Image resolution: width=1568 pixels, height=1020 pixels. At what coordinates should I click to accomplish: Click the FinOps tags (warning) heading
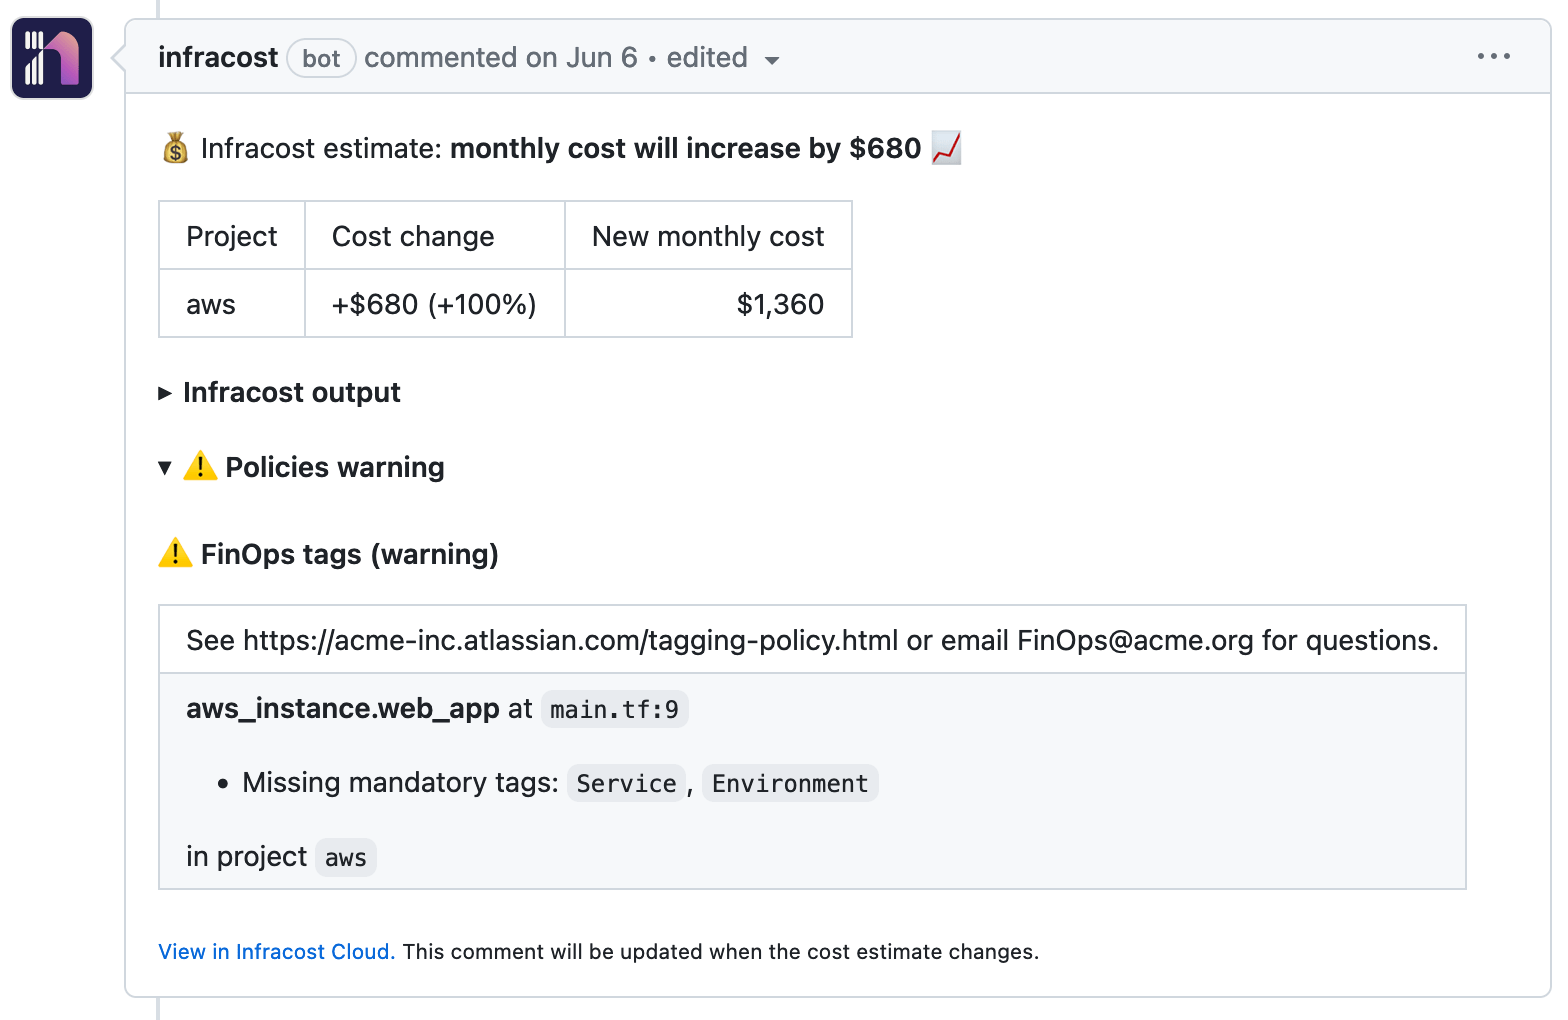click(x=349, y=554)
